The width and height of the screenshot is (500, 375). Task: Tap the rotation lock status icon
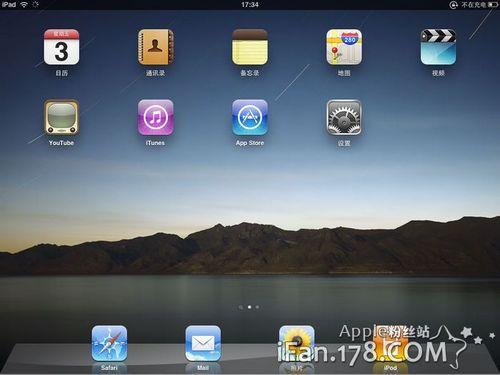click(x=453, y=5)
